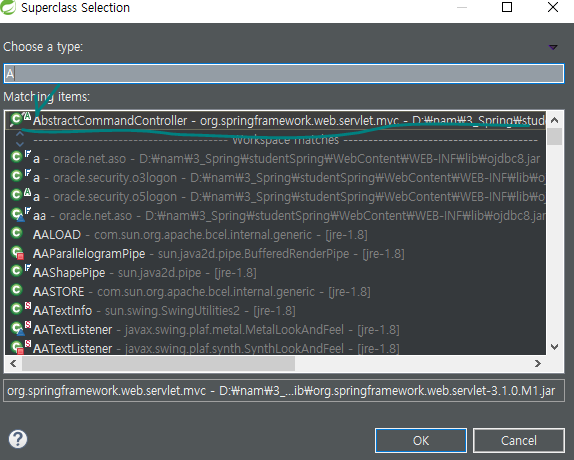Select 'a - oracle.security.o3logon' entry

point(276,177)
